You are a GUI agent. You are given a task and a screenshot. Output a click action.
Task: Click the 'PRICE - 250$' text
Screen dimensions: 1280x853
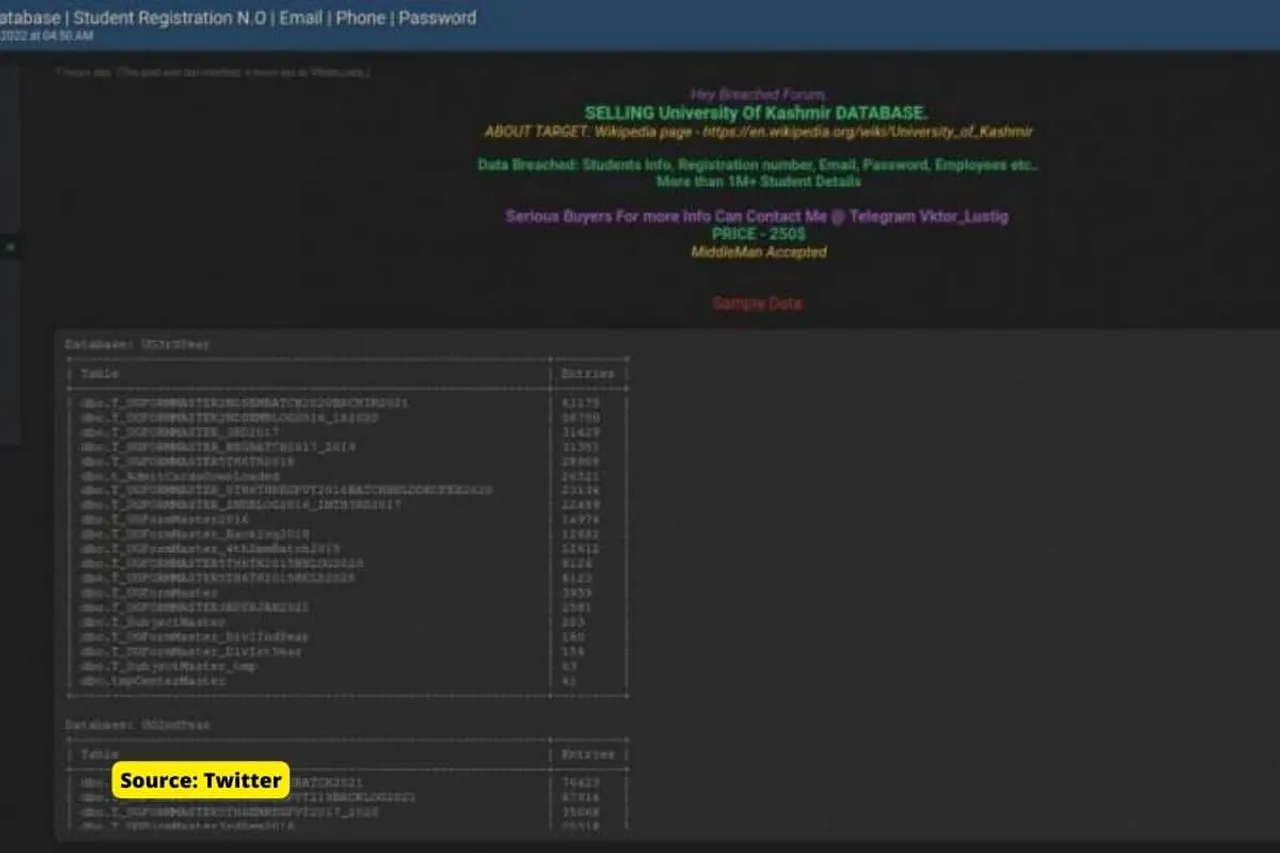pyautogui.click(x=758, y=234)
